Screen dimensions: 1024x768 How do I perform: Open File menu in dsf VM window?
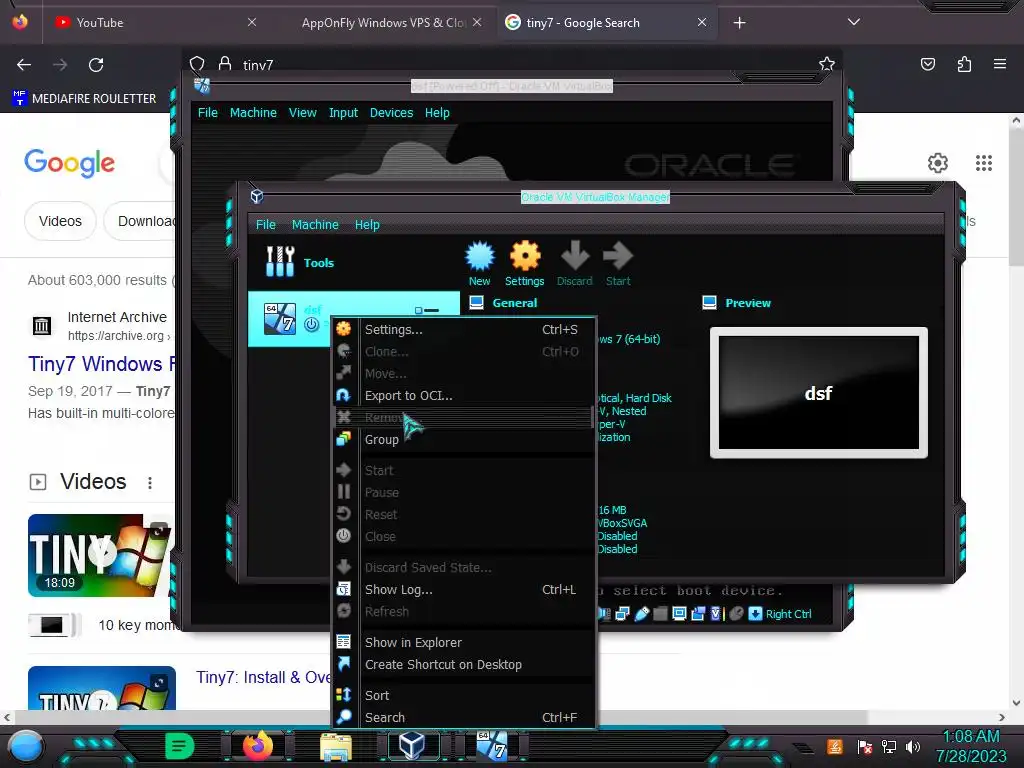coord(208,113)
